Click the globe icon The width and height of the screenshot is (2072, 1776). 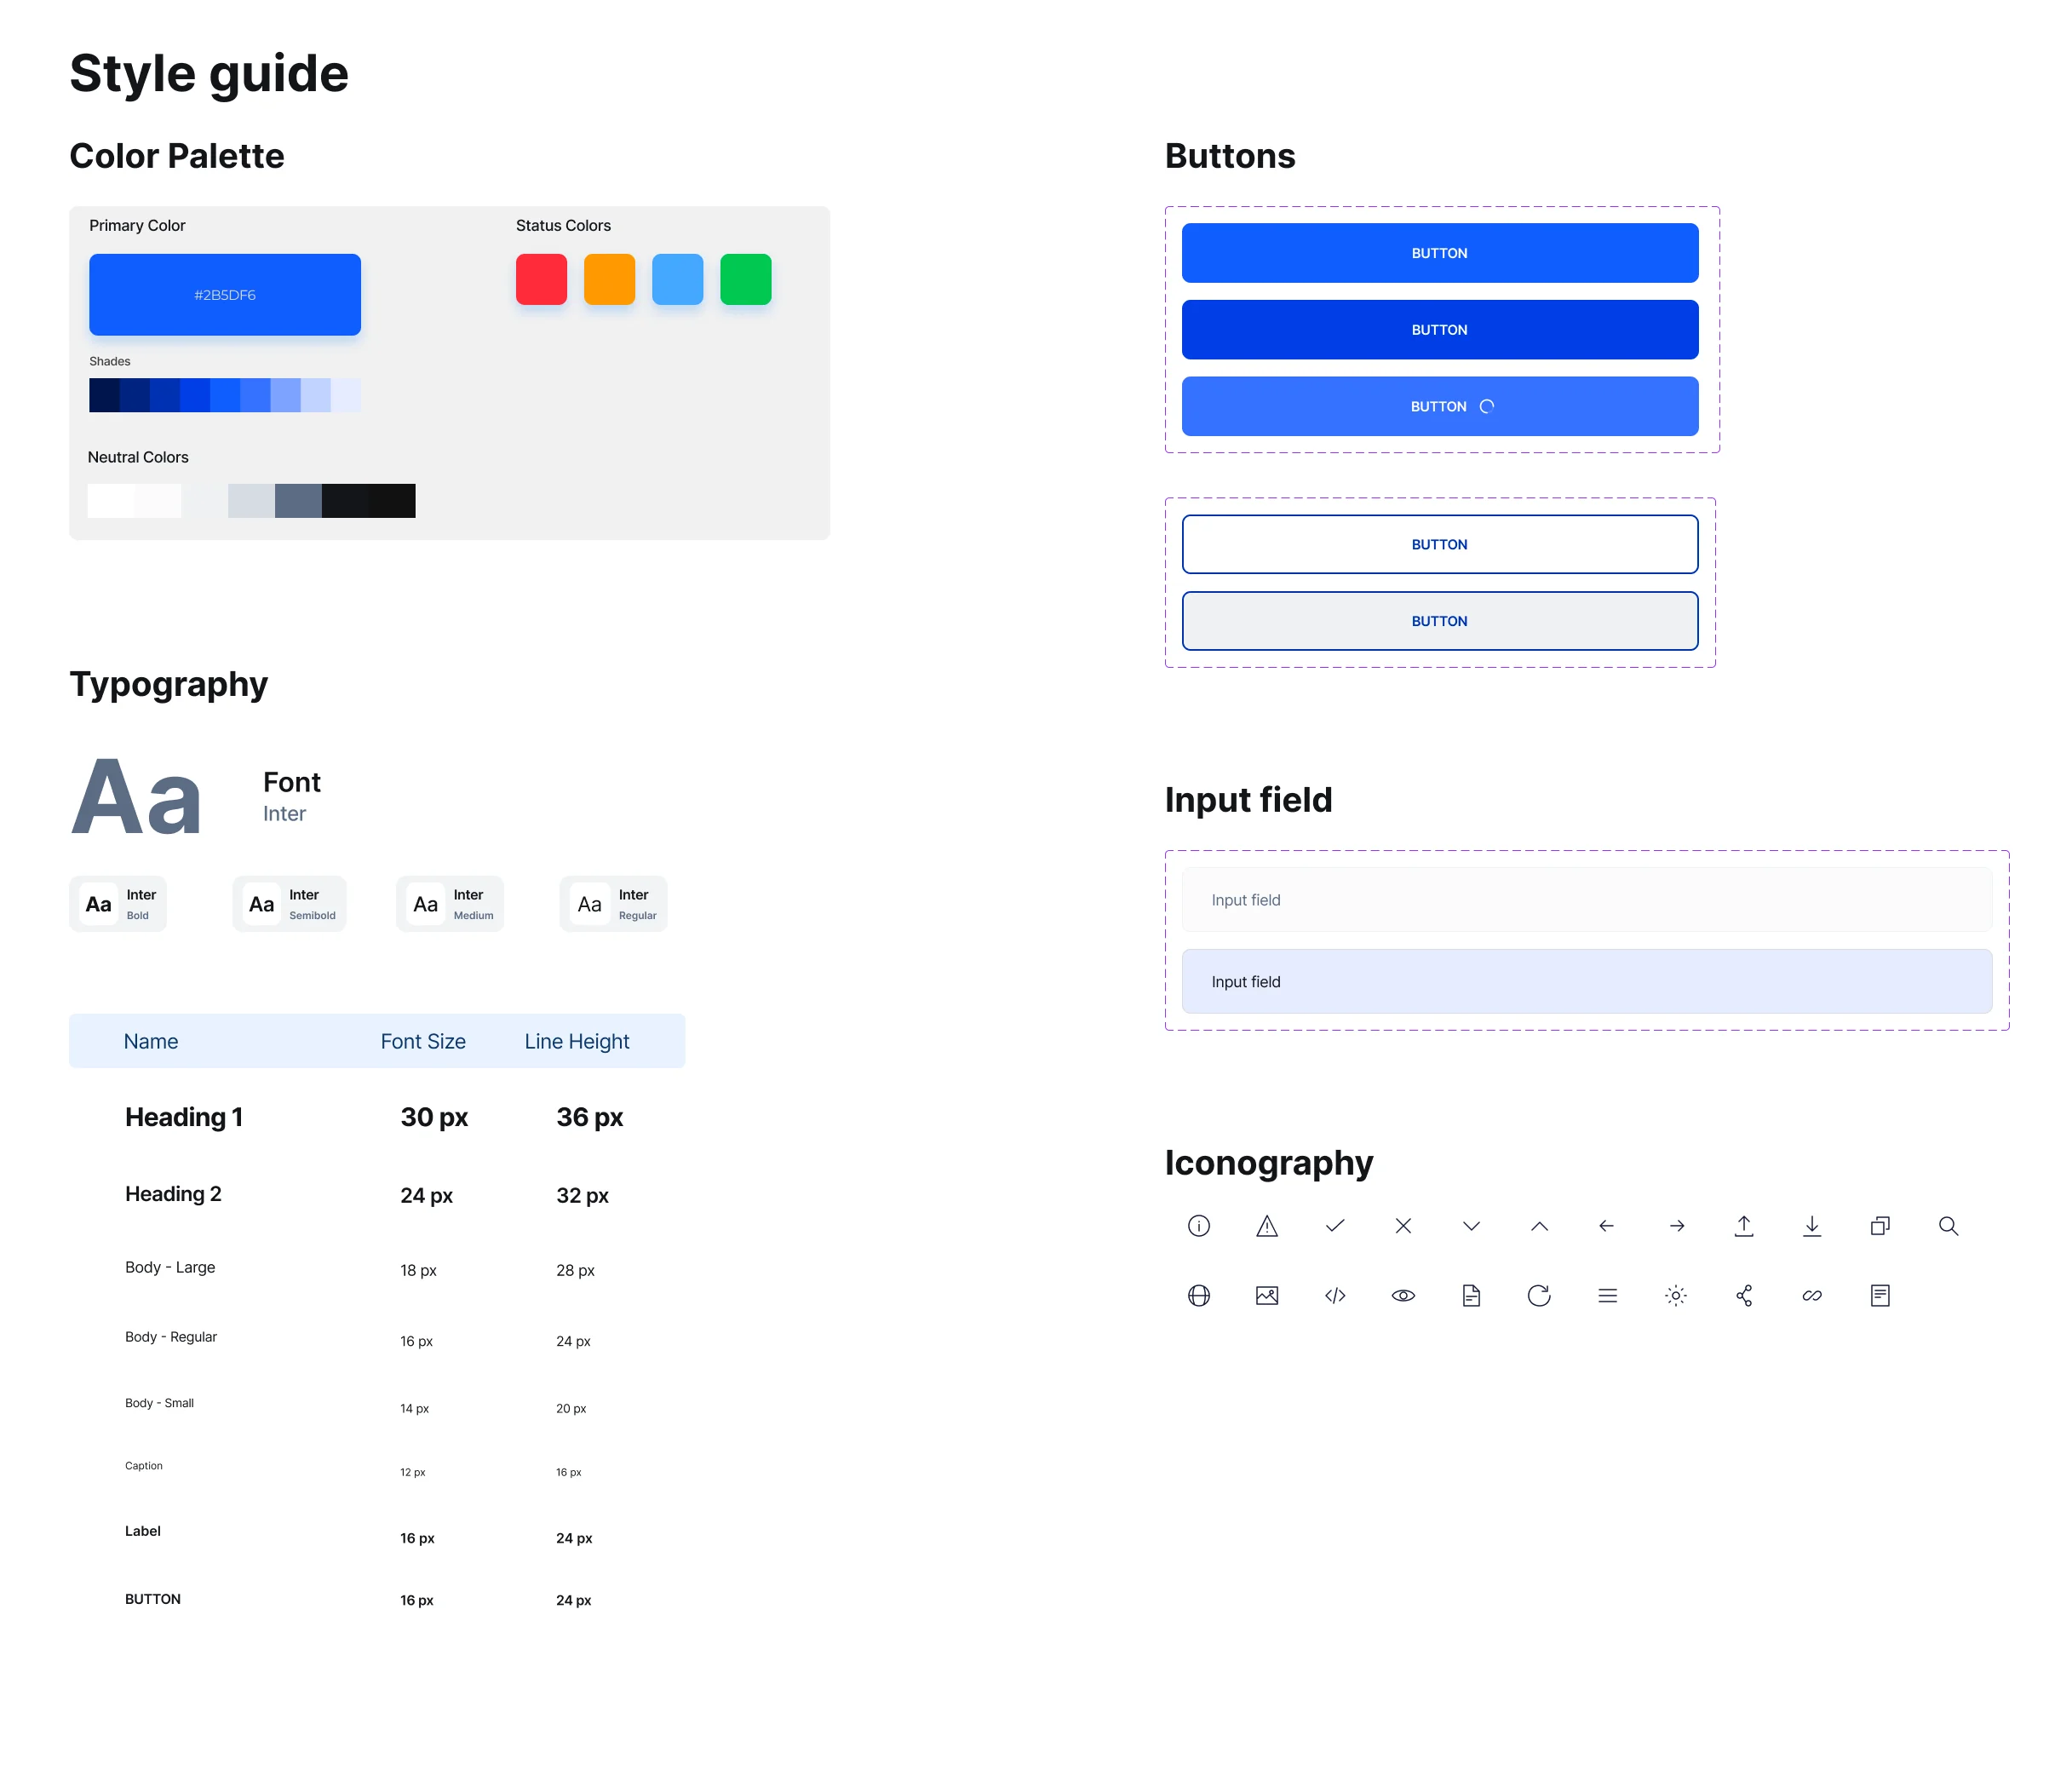[x=1199, y=1296]
